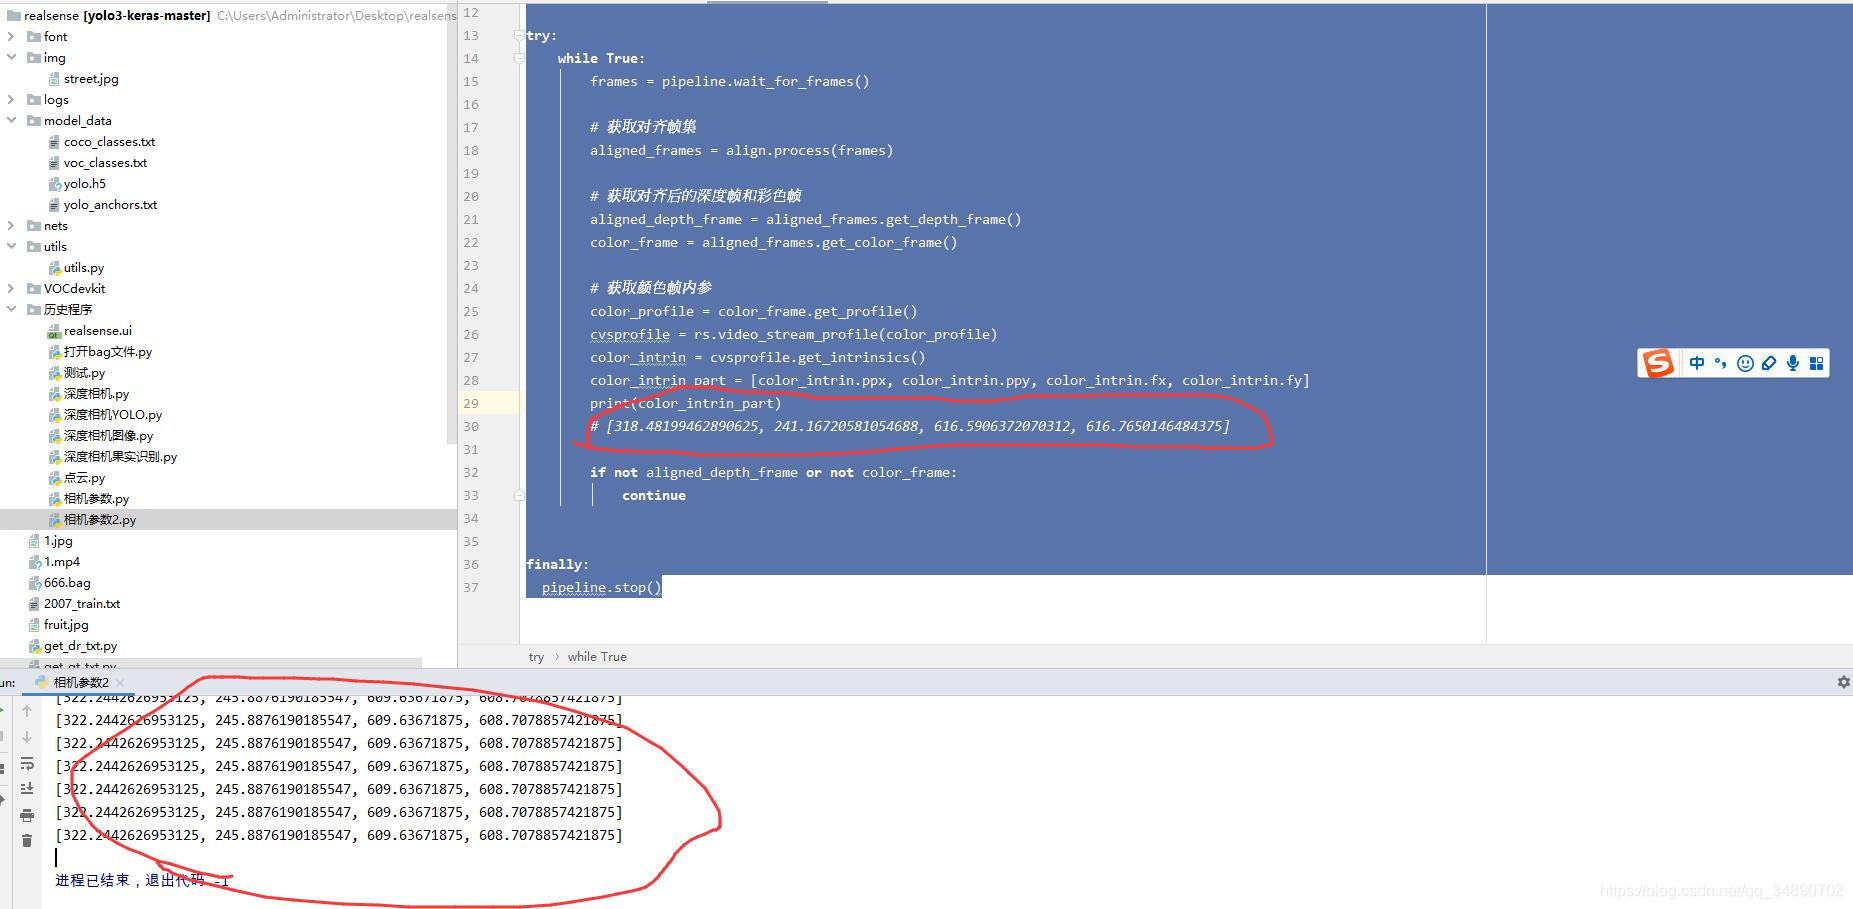Click the try breadcrumb

[536, 657]
